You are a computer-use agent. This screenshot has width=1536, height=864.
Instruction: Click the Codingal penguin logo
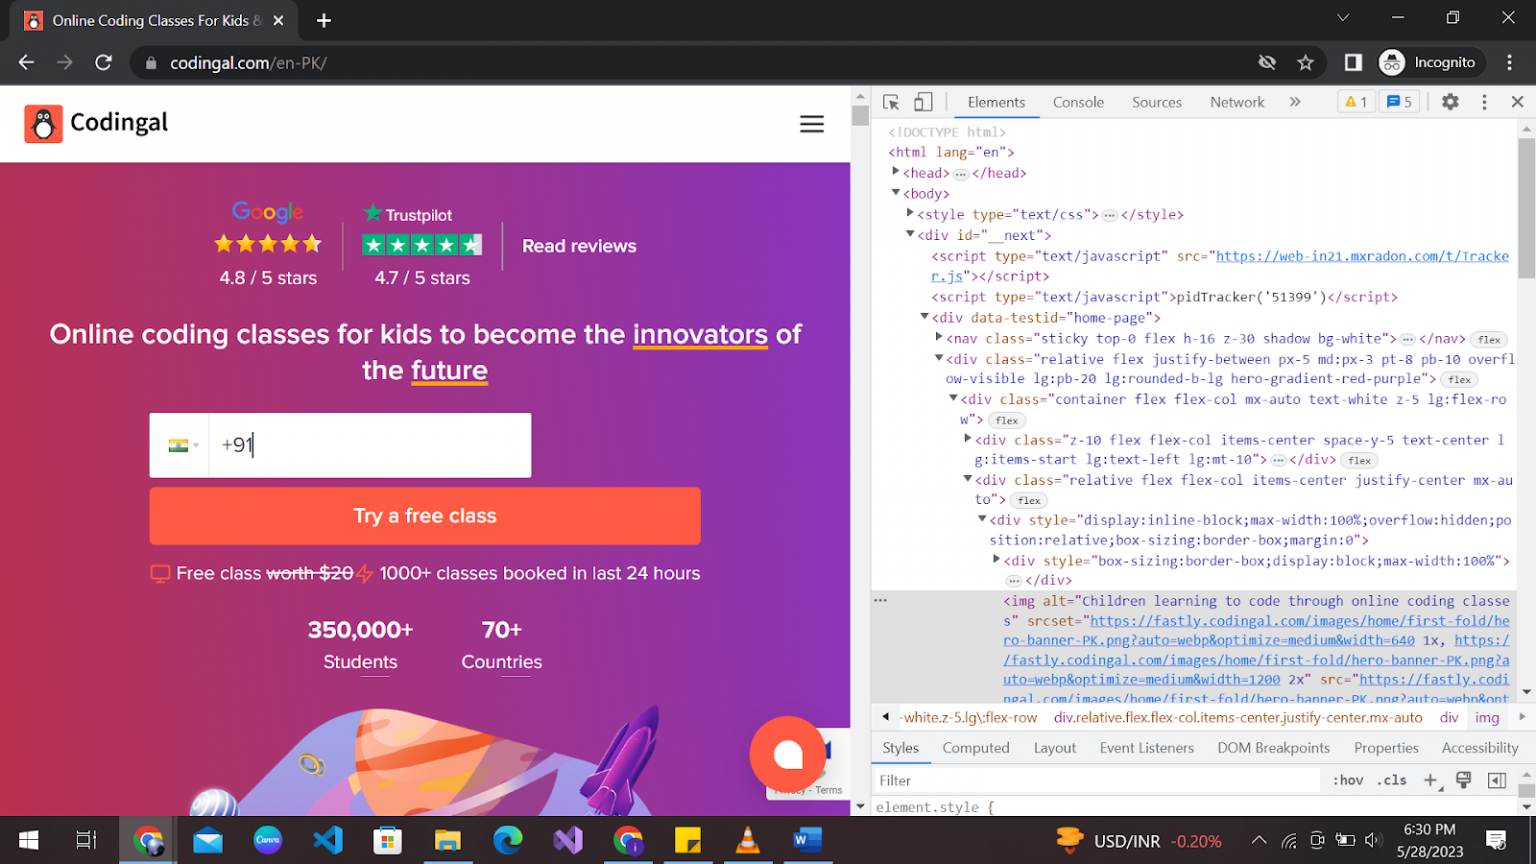(x=42, y=122)
